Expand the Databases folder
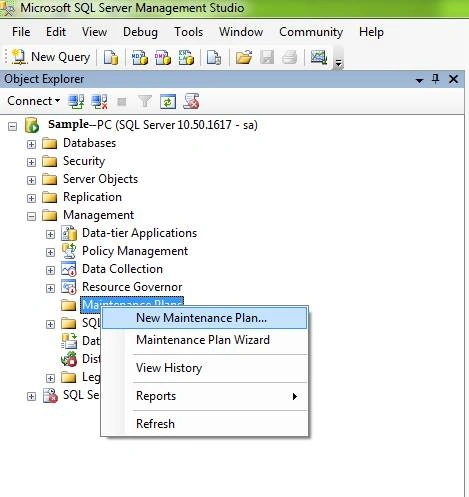Image resolution: width=469 pixels, height=497 pixels. coord(31,144)
